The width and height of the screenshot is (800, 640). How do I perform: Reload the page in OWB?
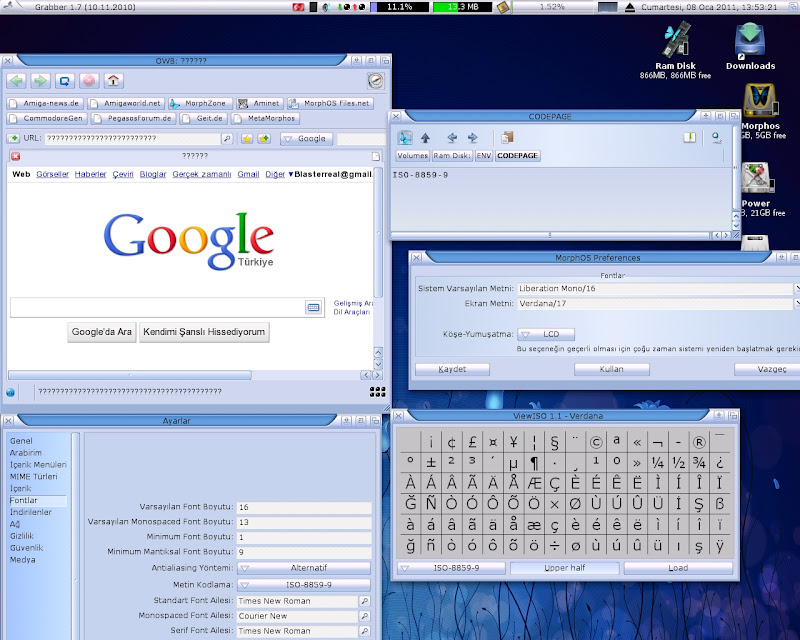(x=64, y=81)
